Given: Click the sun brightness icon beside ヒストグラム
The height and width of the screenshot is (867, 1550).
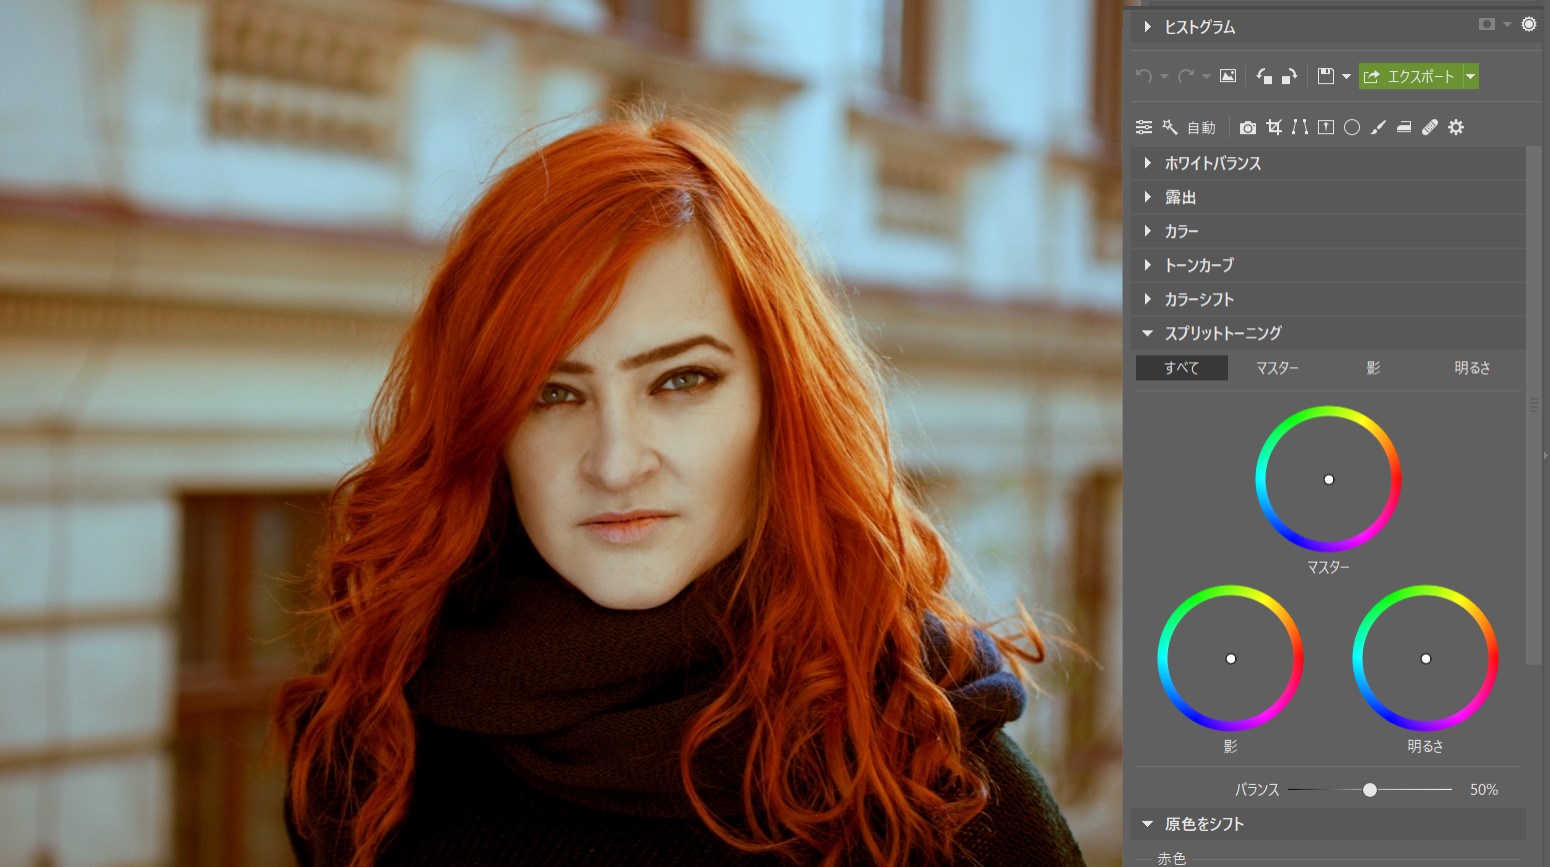Looking at the screenshot, I should click(x=1529, y=24).
